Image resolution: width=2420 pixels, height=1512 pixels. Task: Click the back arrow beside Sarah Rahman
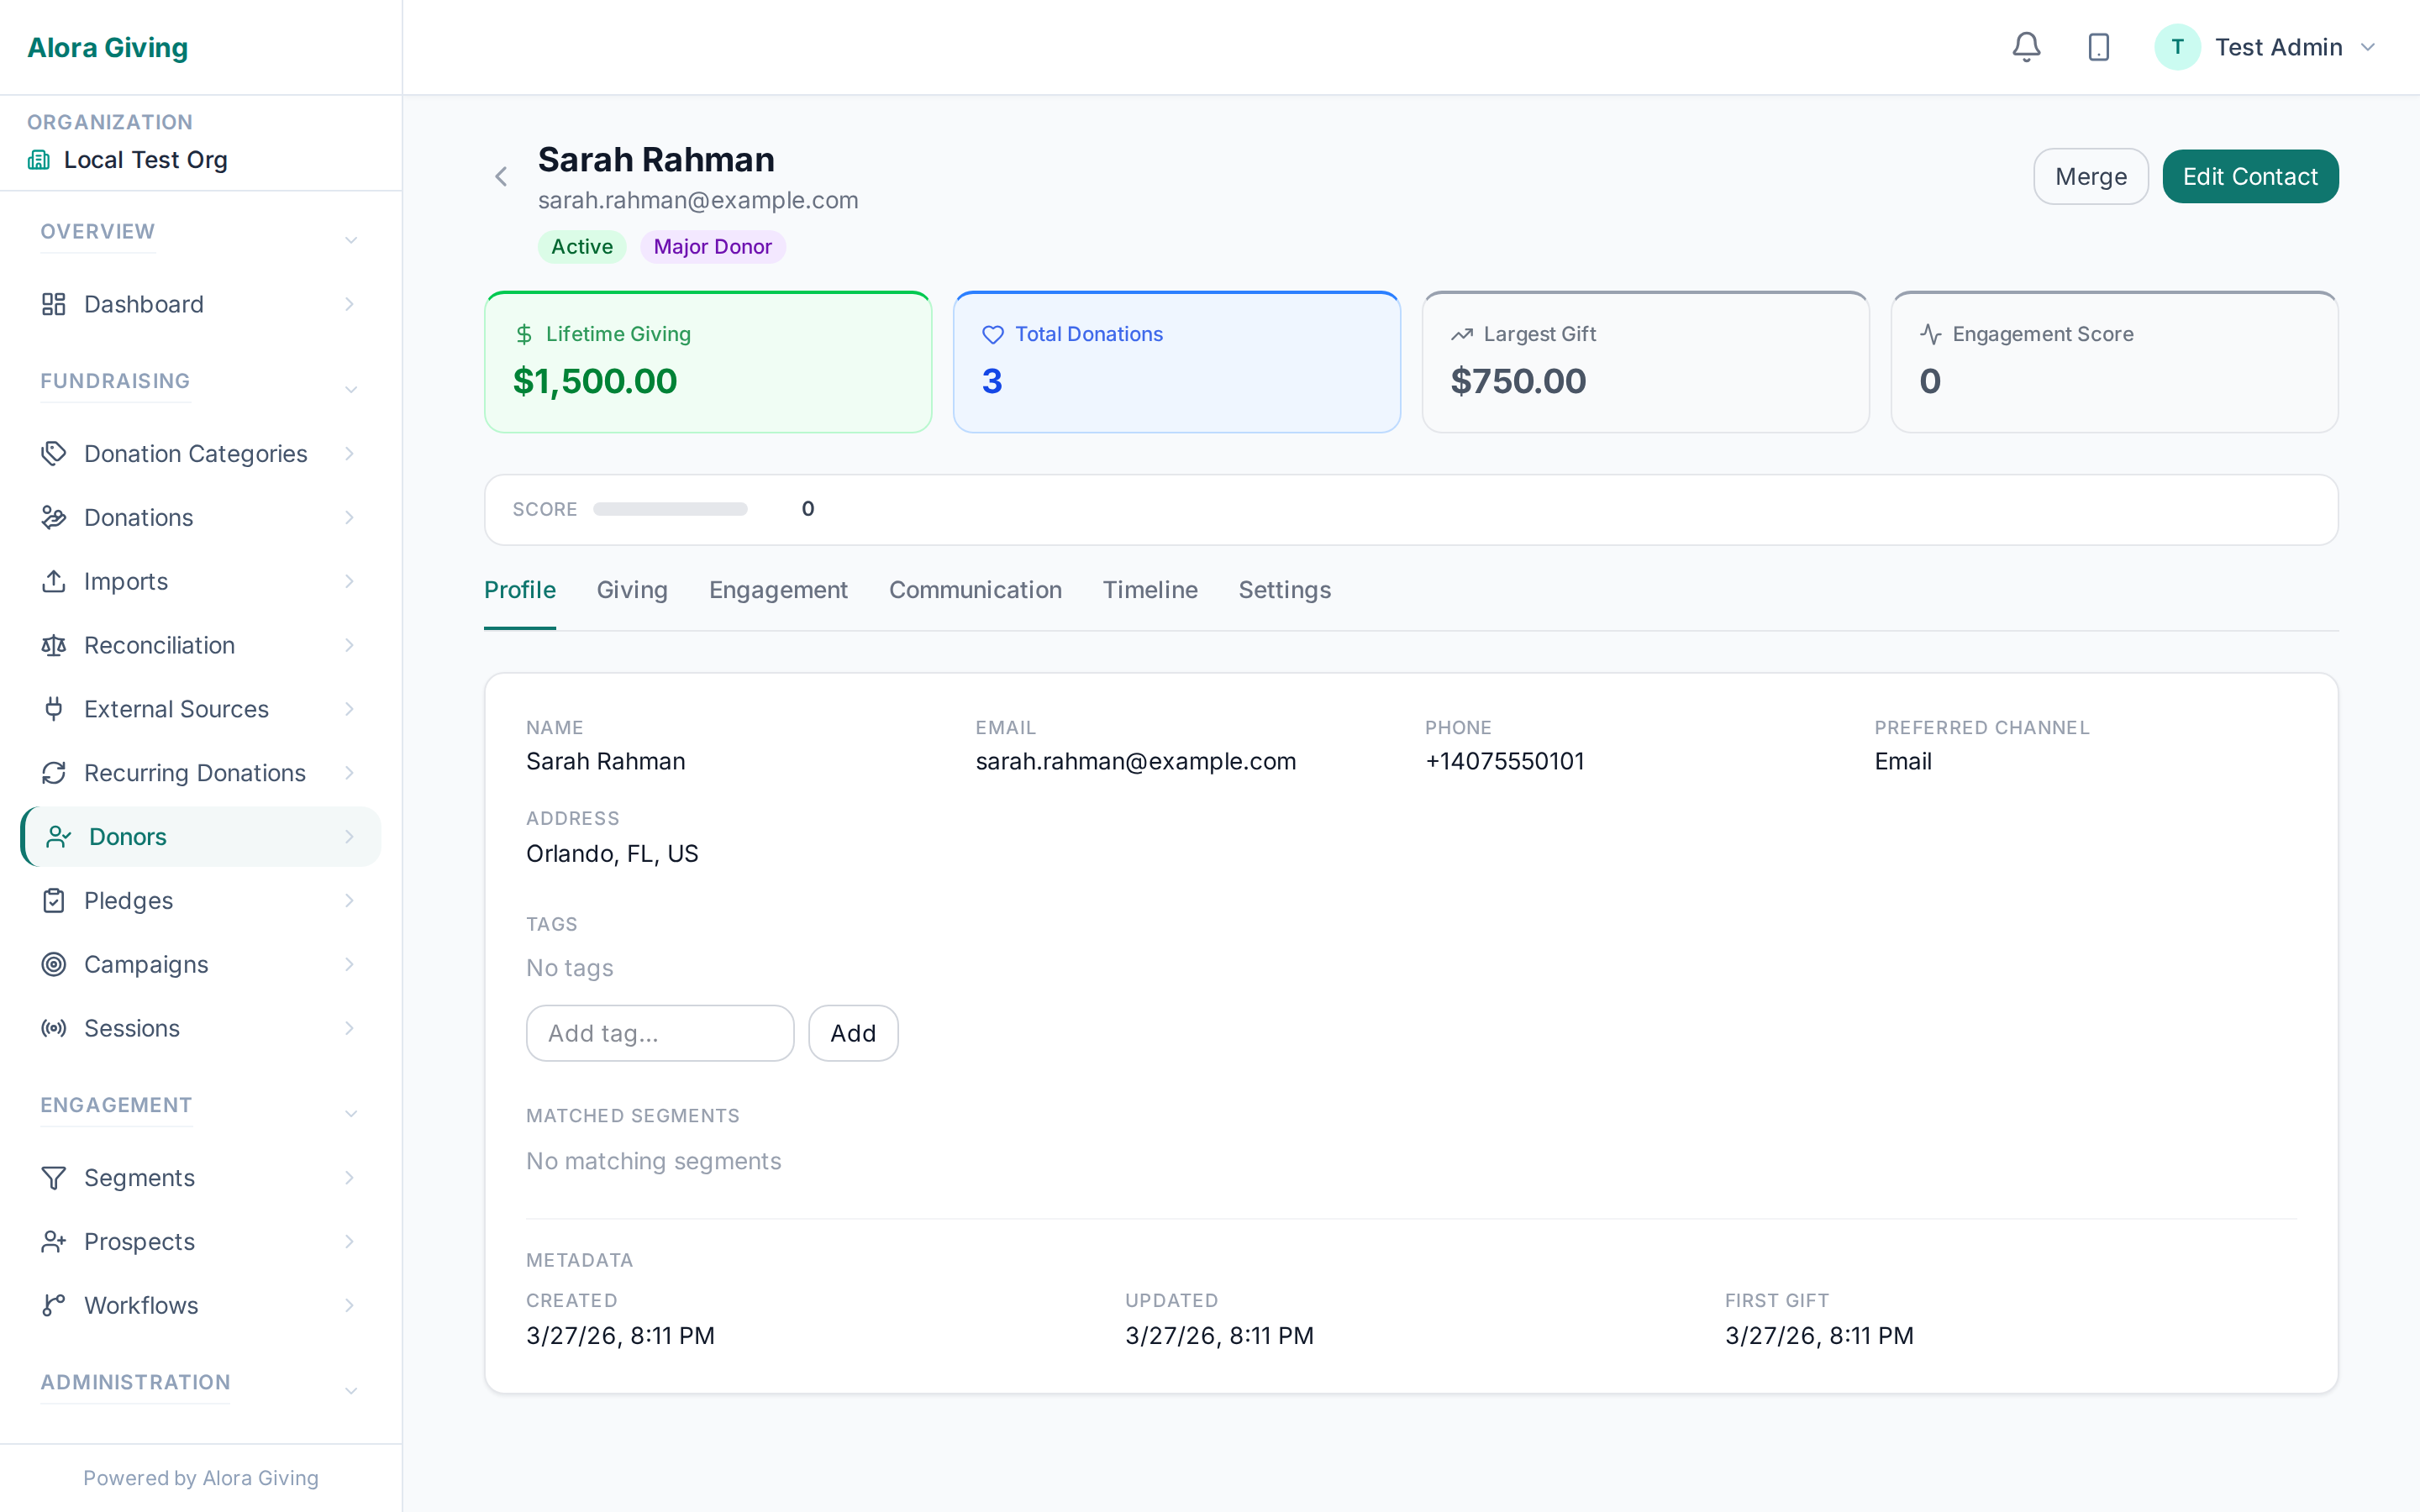(501, 177)
